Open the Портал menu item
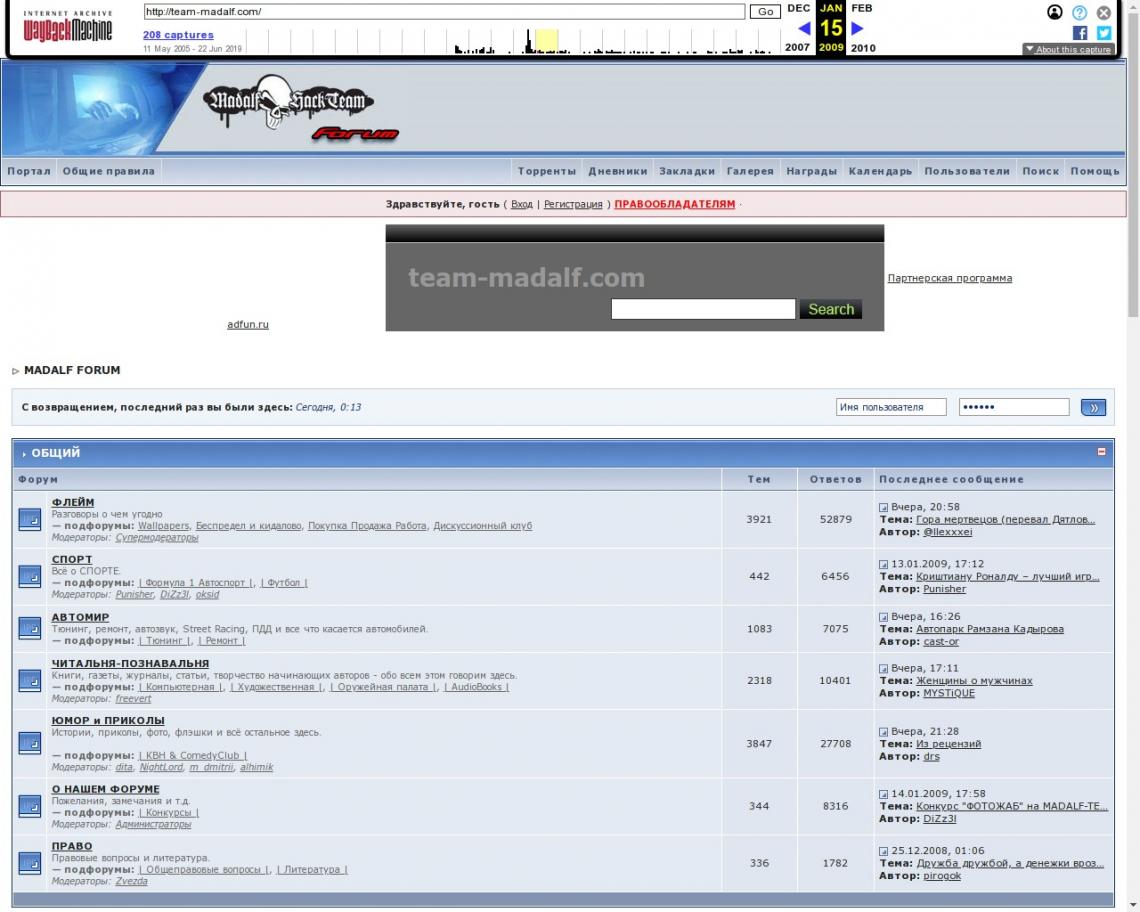The height and width of the screenshot is (912, 1140). point(29,171)
